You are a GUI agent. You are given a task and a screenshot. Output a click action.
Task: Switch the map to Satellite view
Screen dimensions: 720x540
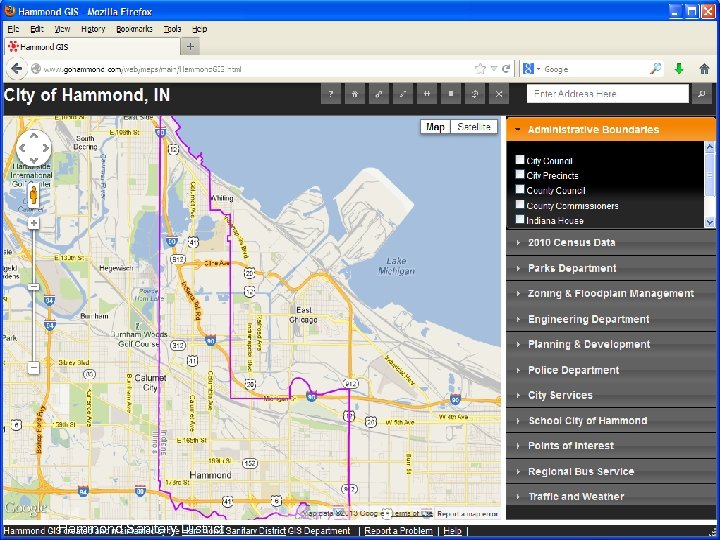[474, 127]
